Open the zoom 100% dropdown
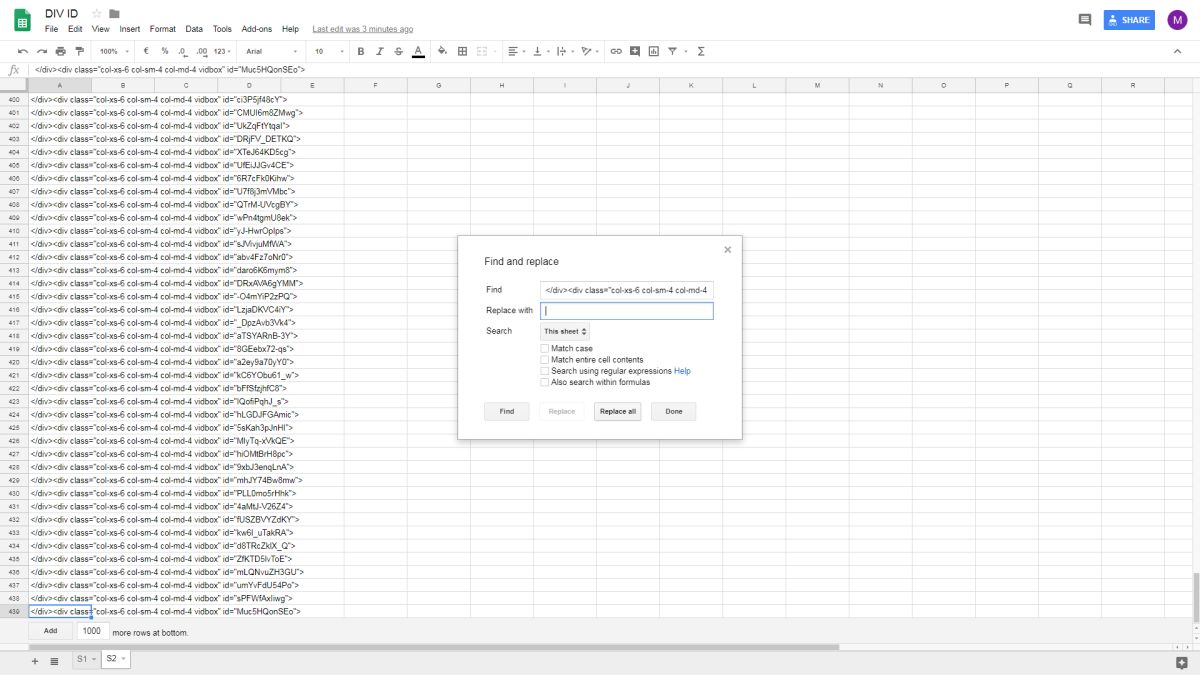1200x675 pixels. pyautogui.click(x=112, y=51)
